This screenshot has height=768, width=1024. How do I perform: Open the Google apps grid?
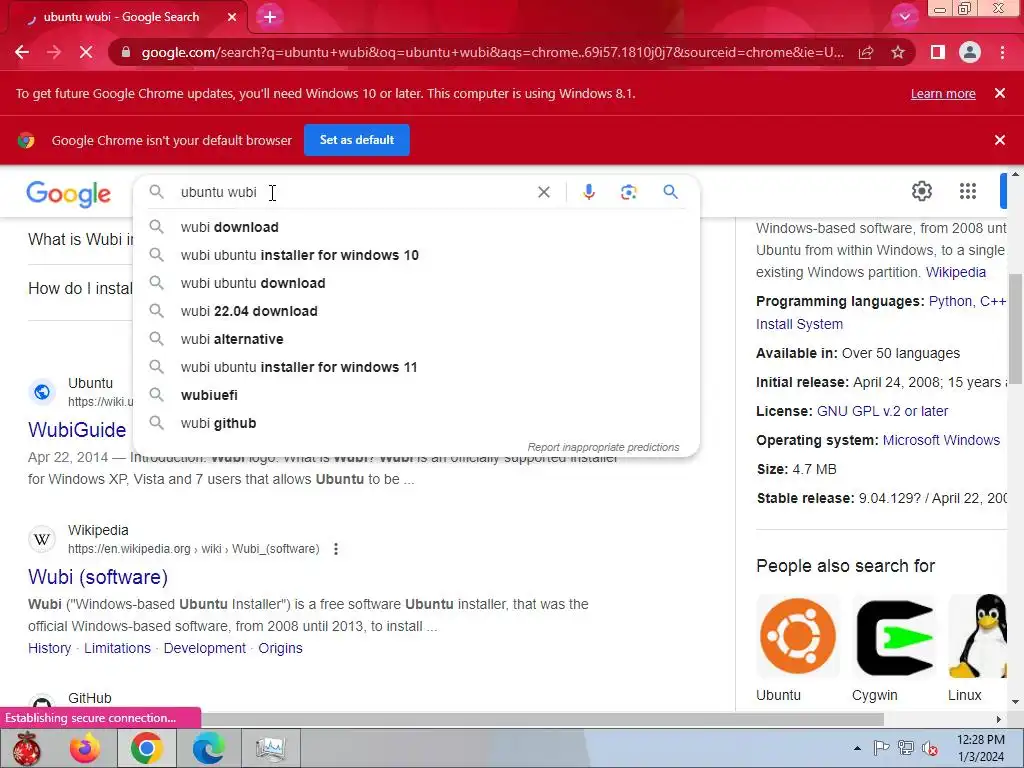coord(968,191)
